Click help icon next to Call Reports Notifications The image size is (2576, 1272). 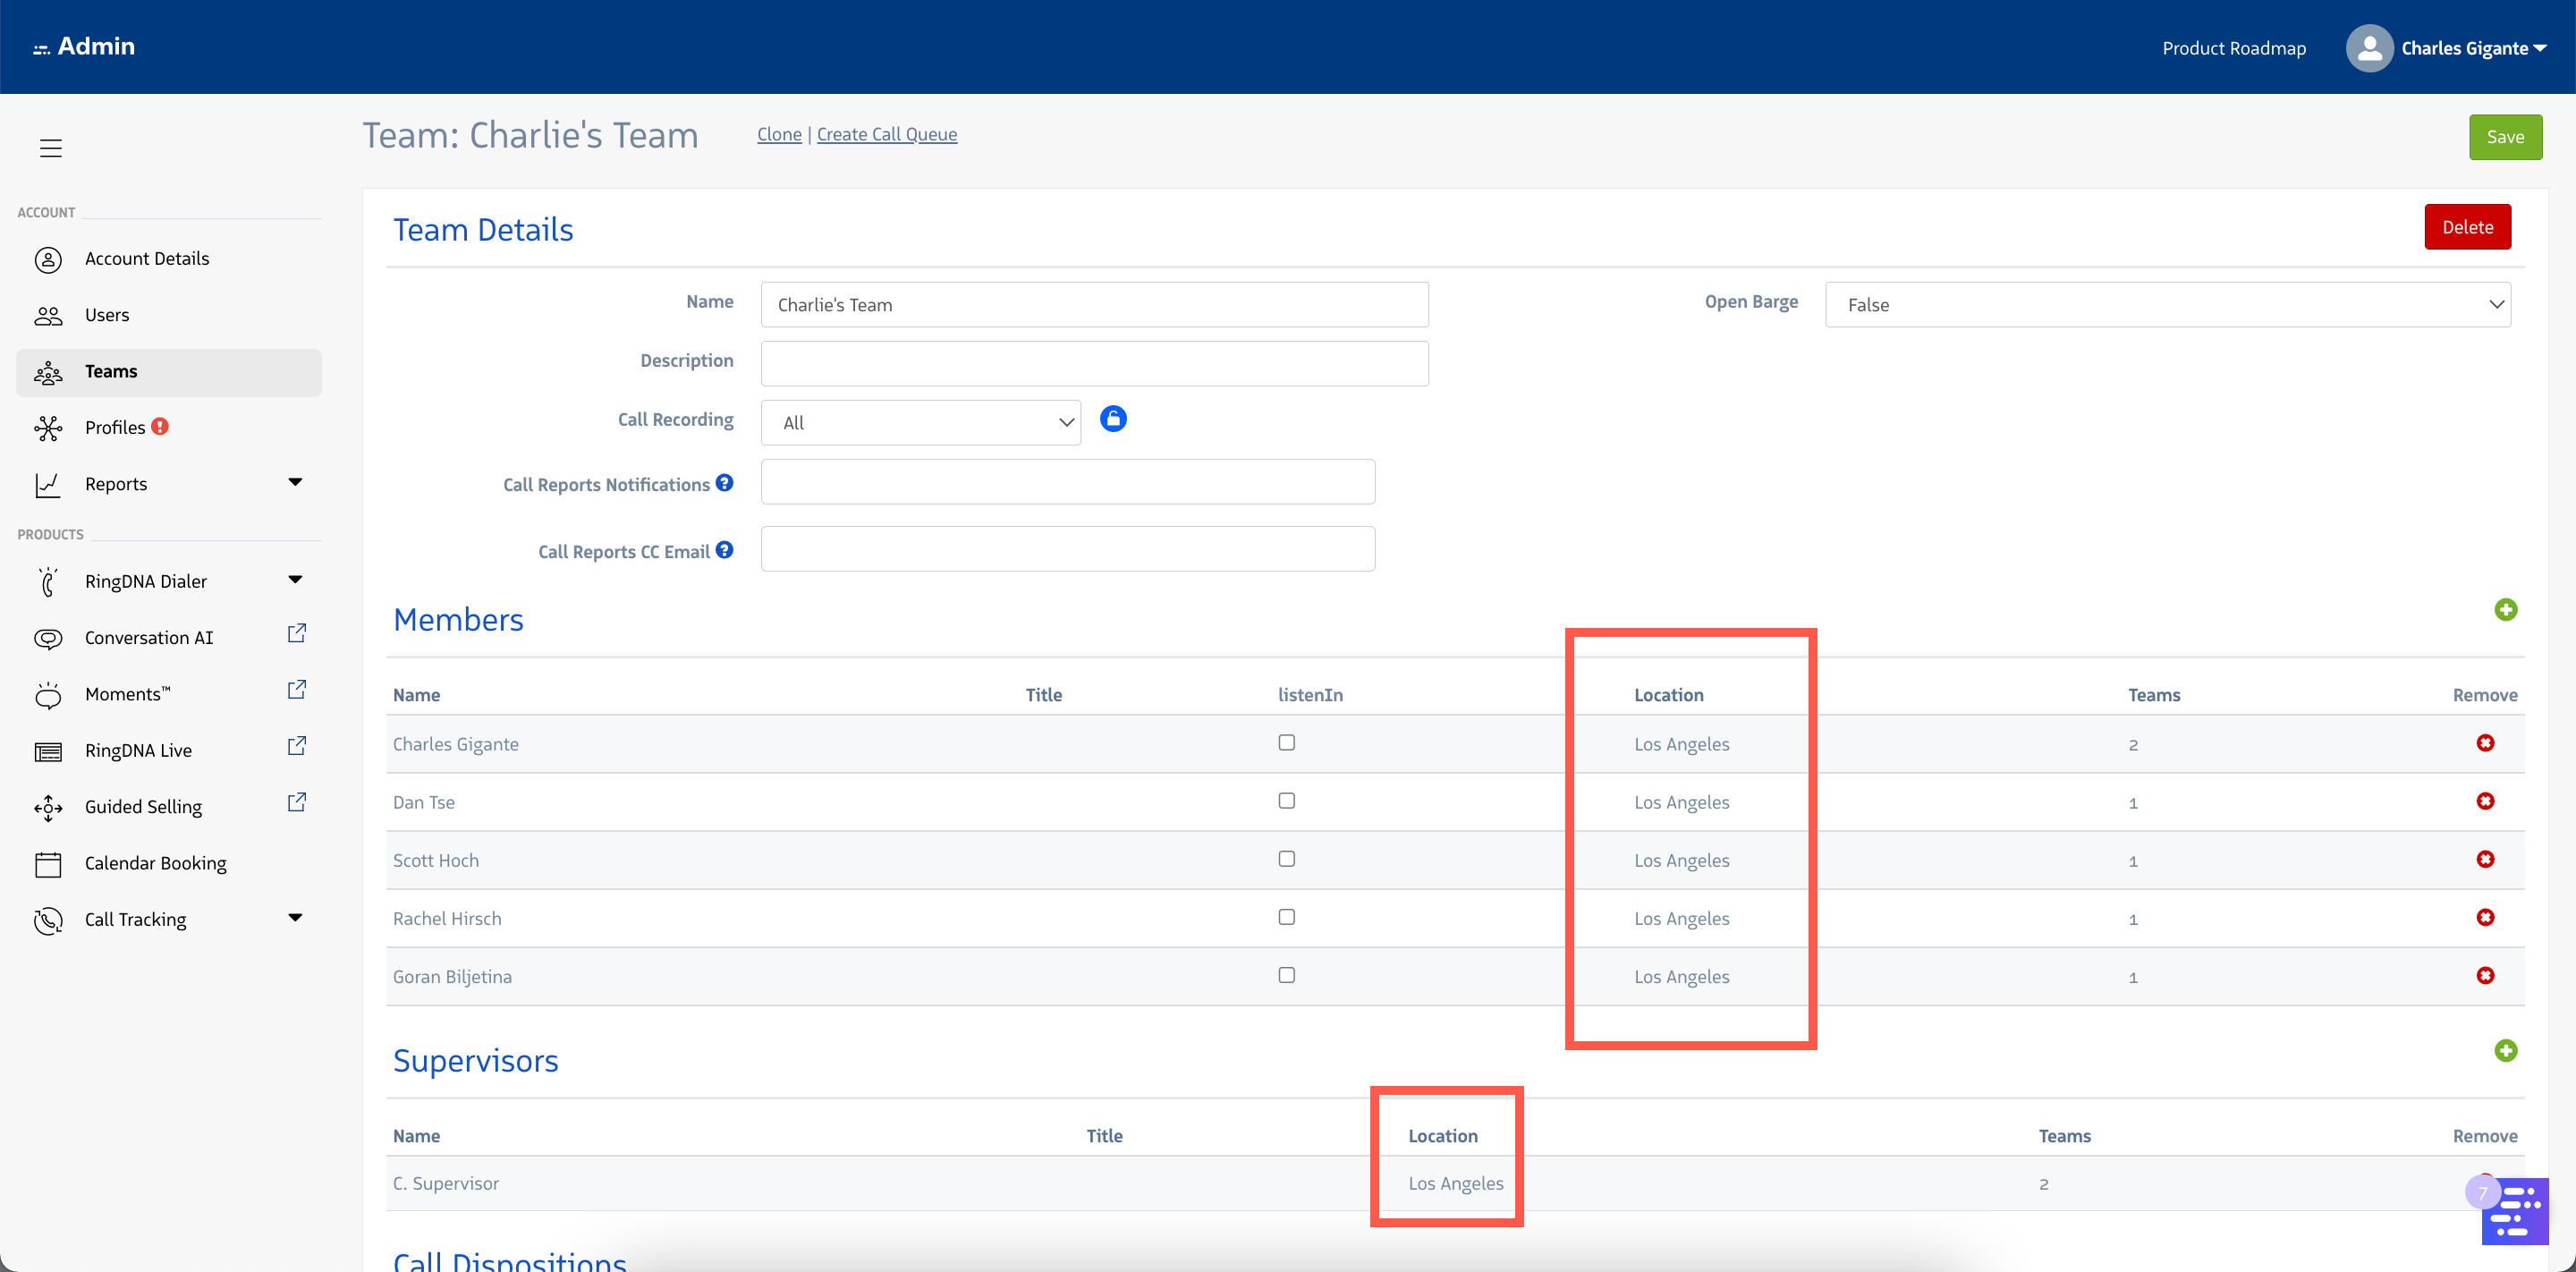tap(725, 483)
